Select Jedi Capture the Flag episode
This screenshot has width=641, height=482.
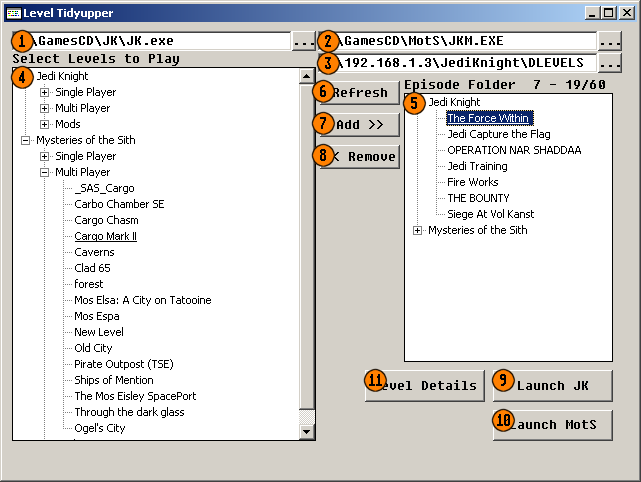tap(499, 134)
